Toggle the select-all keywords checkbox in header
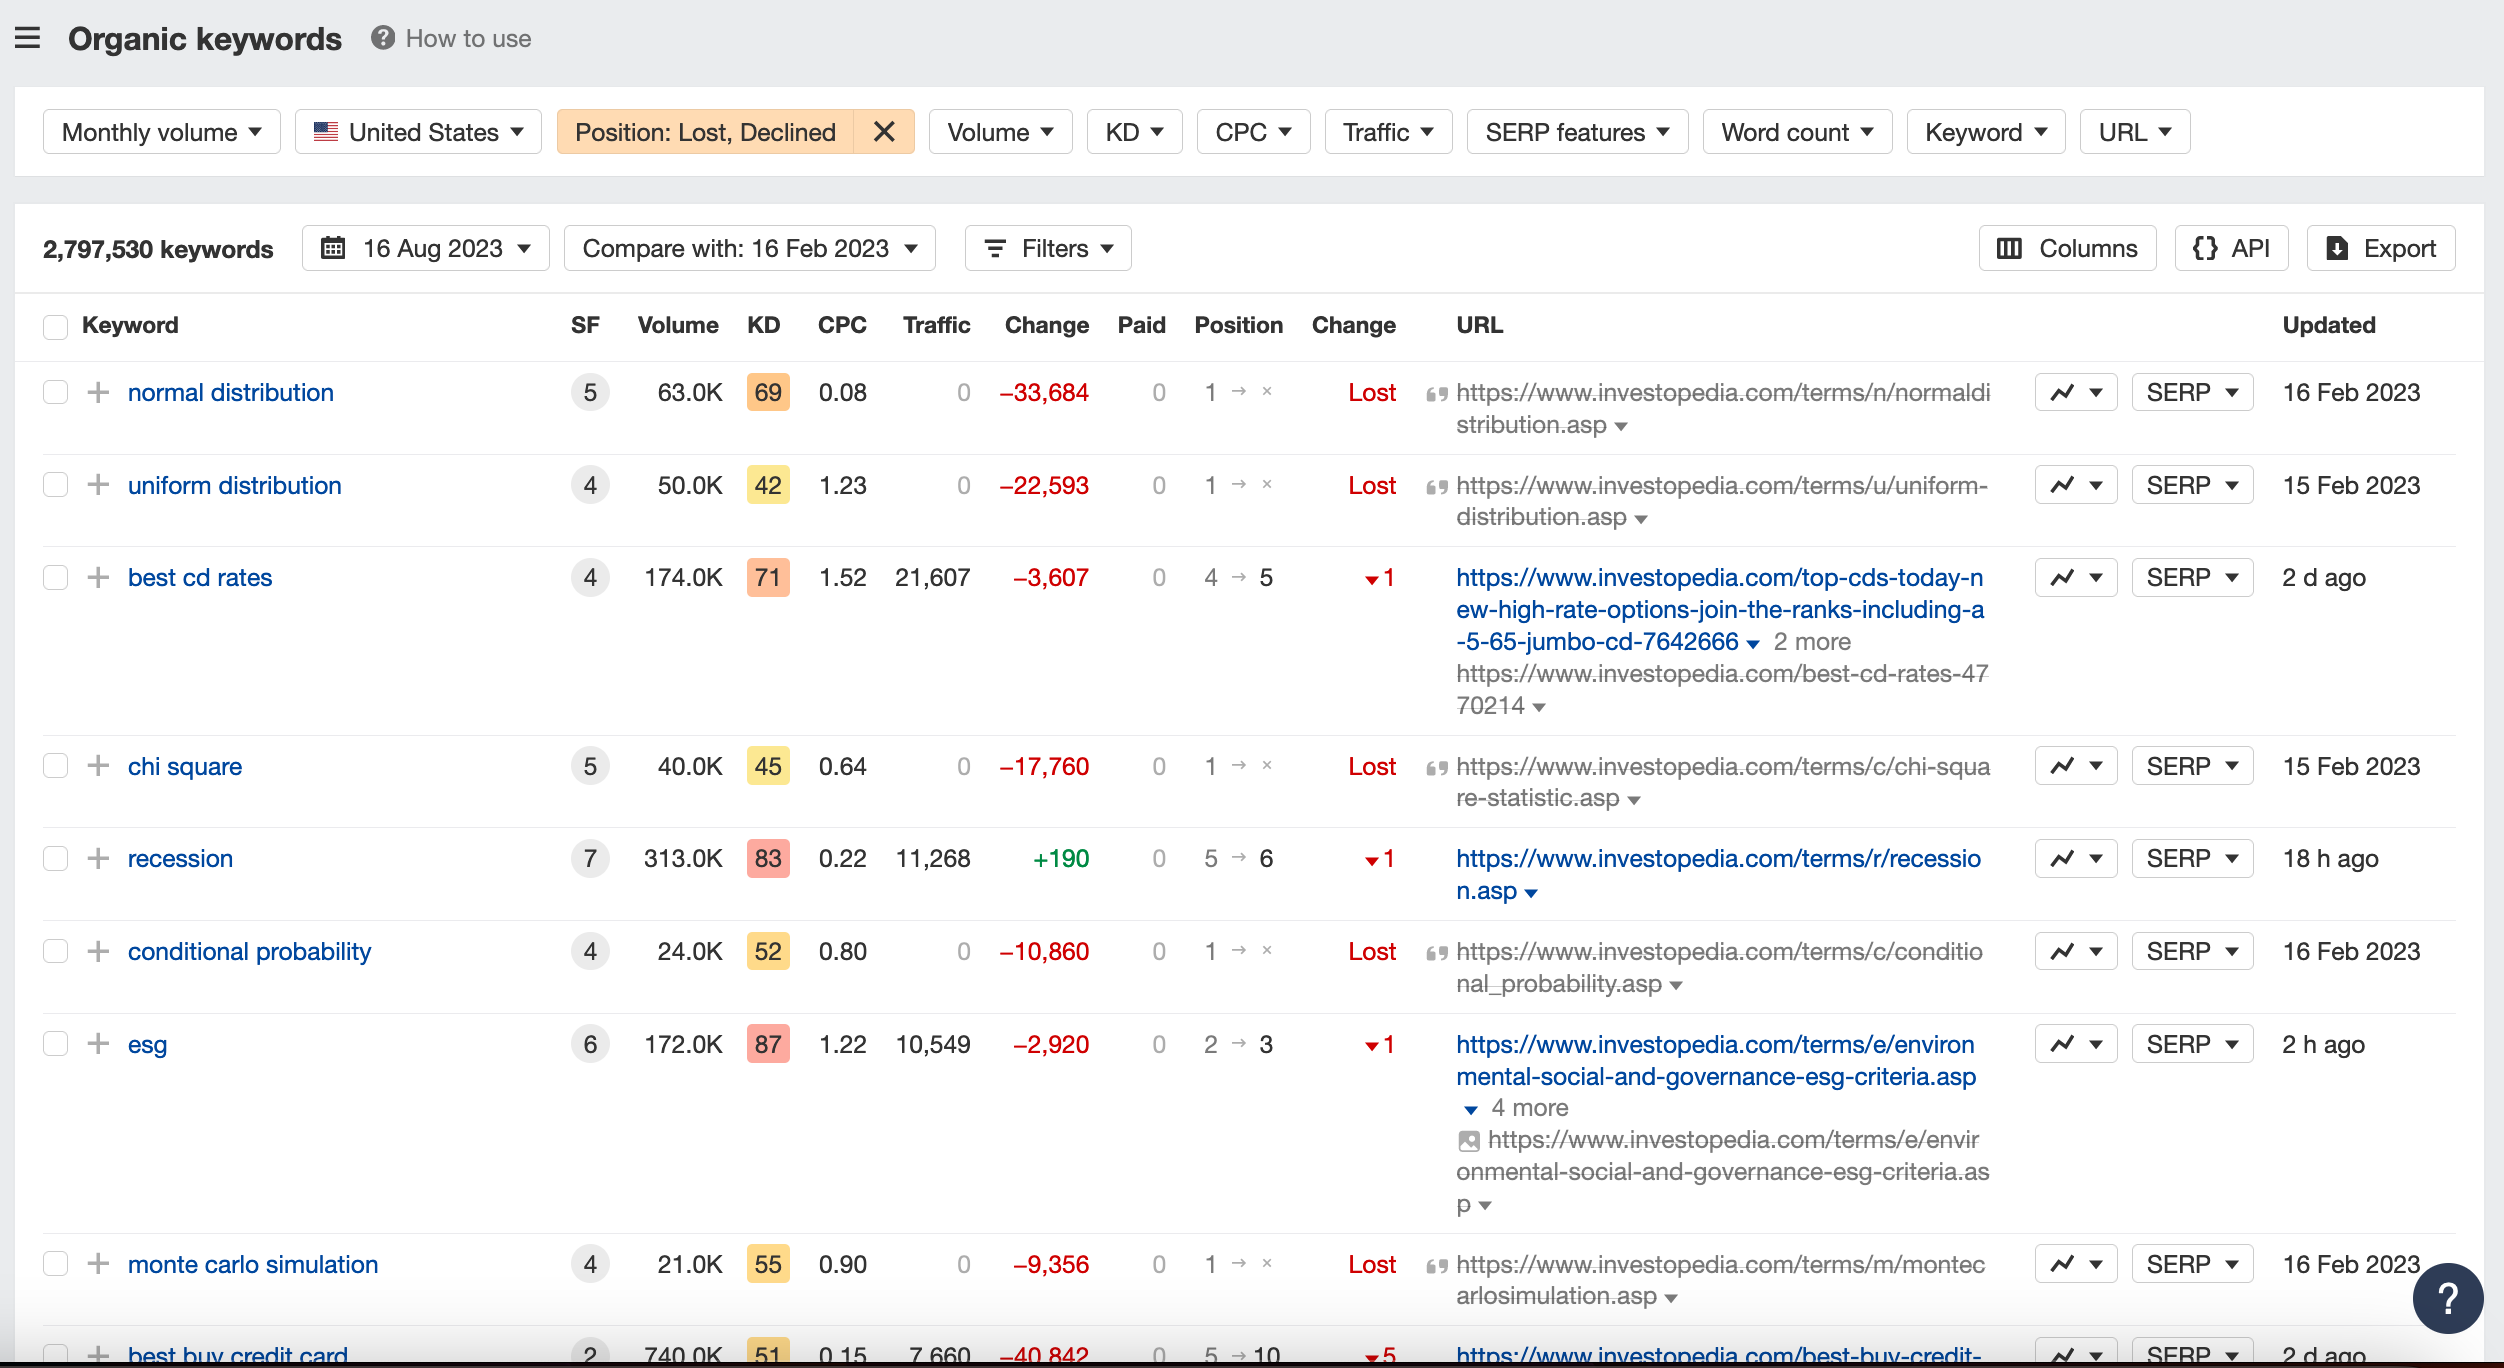 [x=55, y=326]
